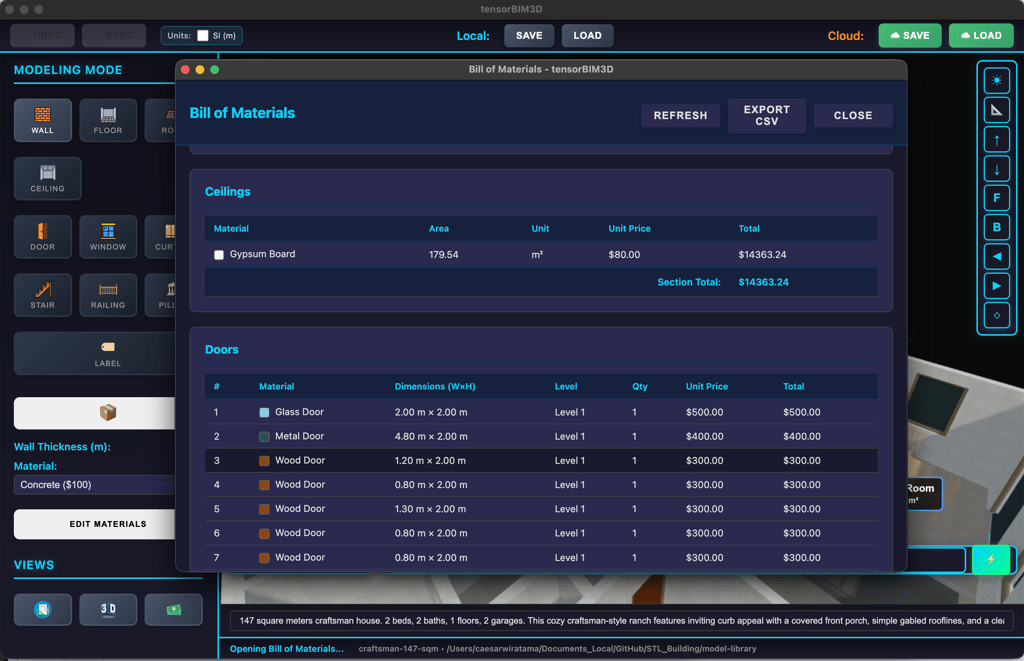
Task: Click the left triangle view button
Action: click(x=997, y=256)
